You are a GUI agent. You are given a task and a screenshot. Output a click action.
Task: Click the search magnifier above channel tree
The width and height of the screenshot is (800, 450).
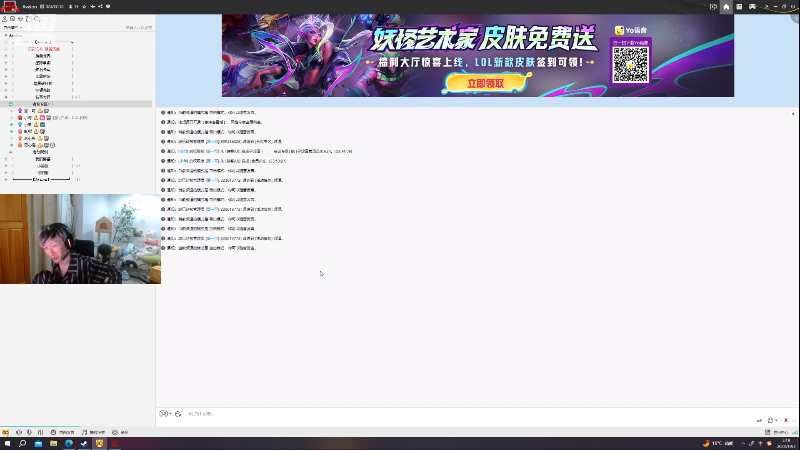(x=37, y=19)
